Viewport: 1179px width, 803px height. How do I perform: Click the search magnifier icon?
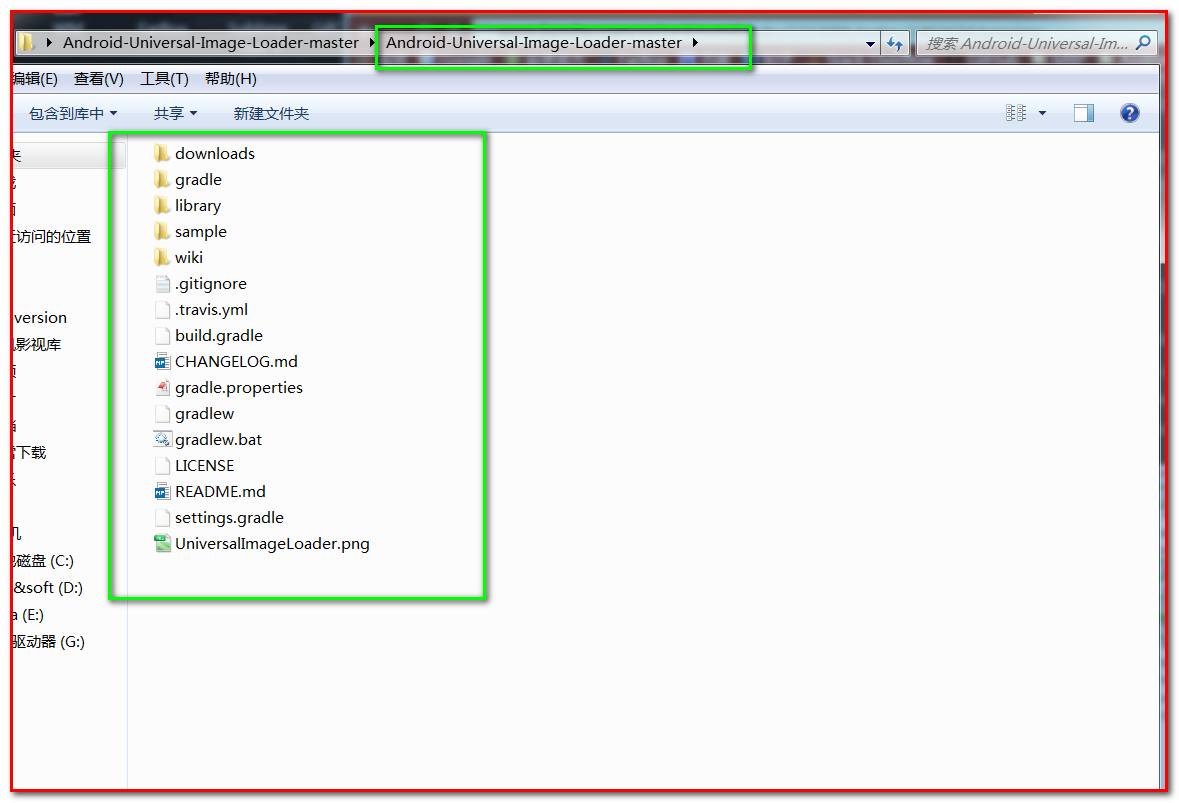(x=1144, y=43)
